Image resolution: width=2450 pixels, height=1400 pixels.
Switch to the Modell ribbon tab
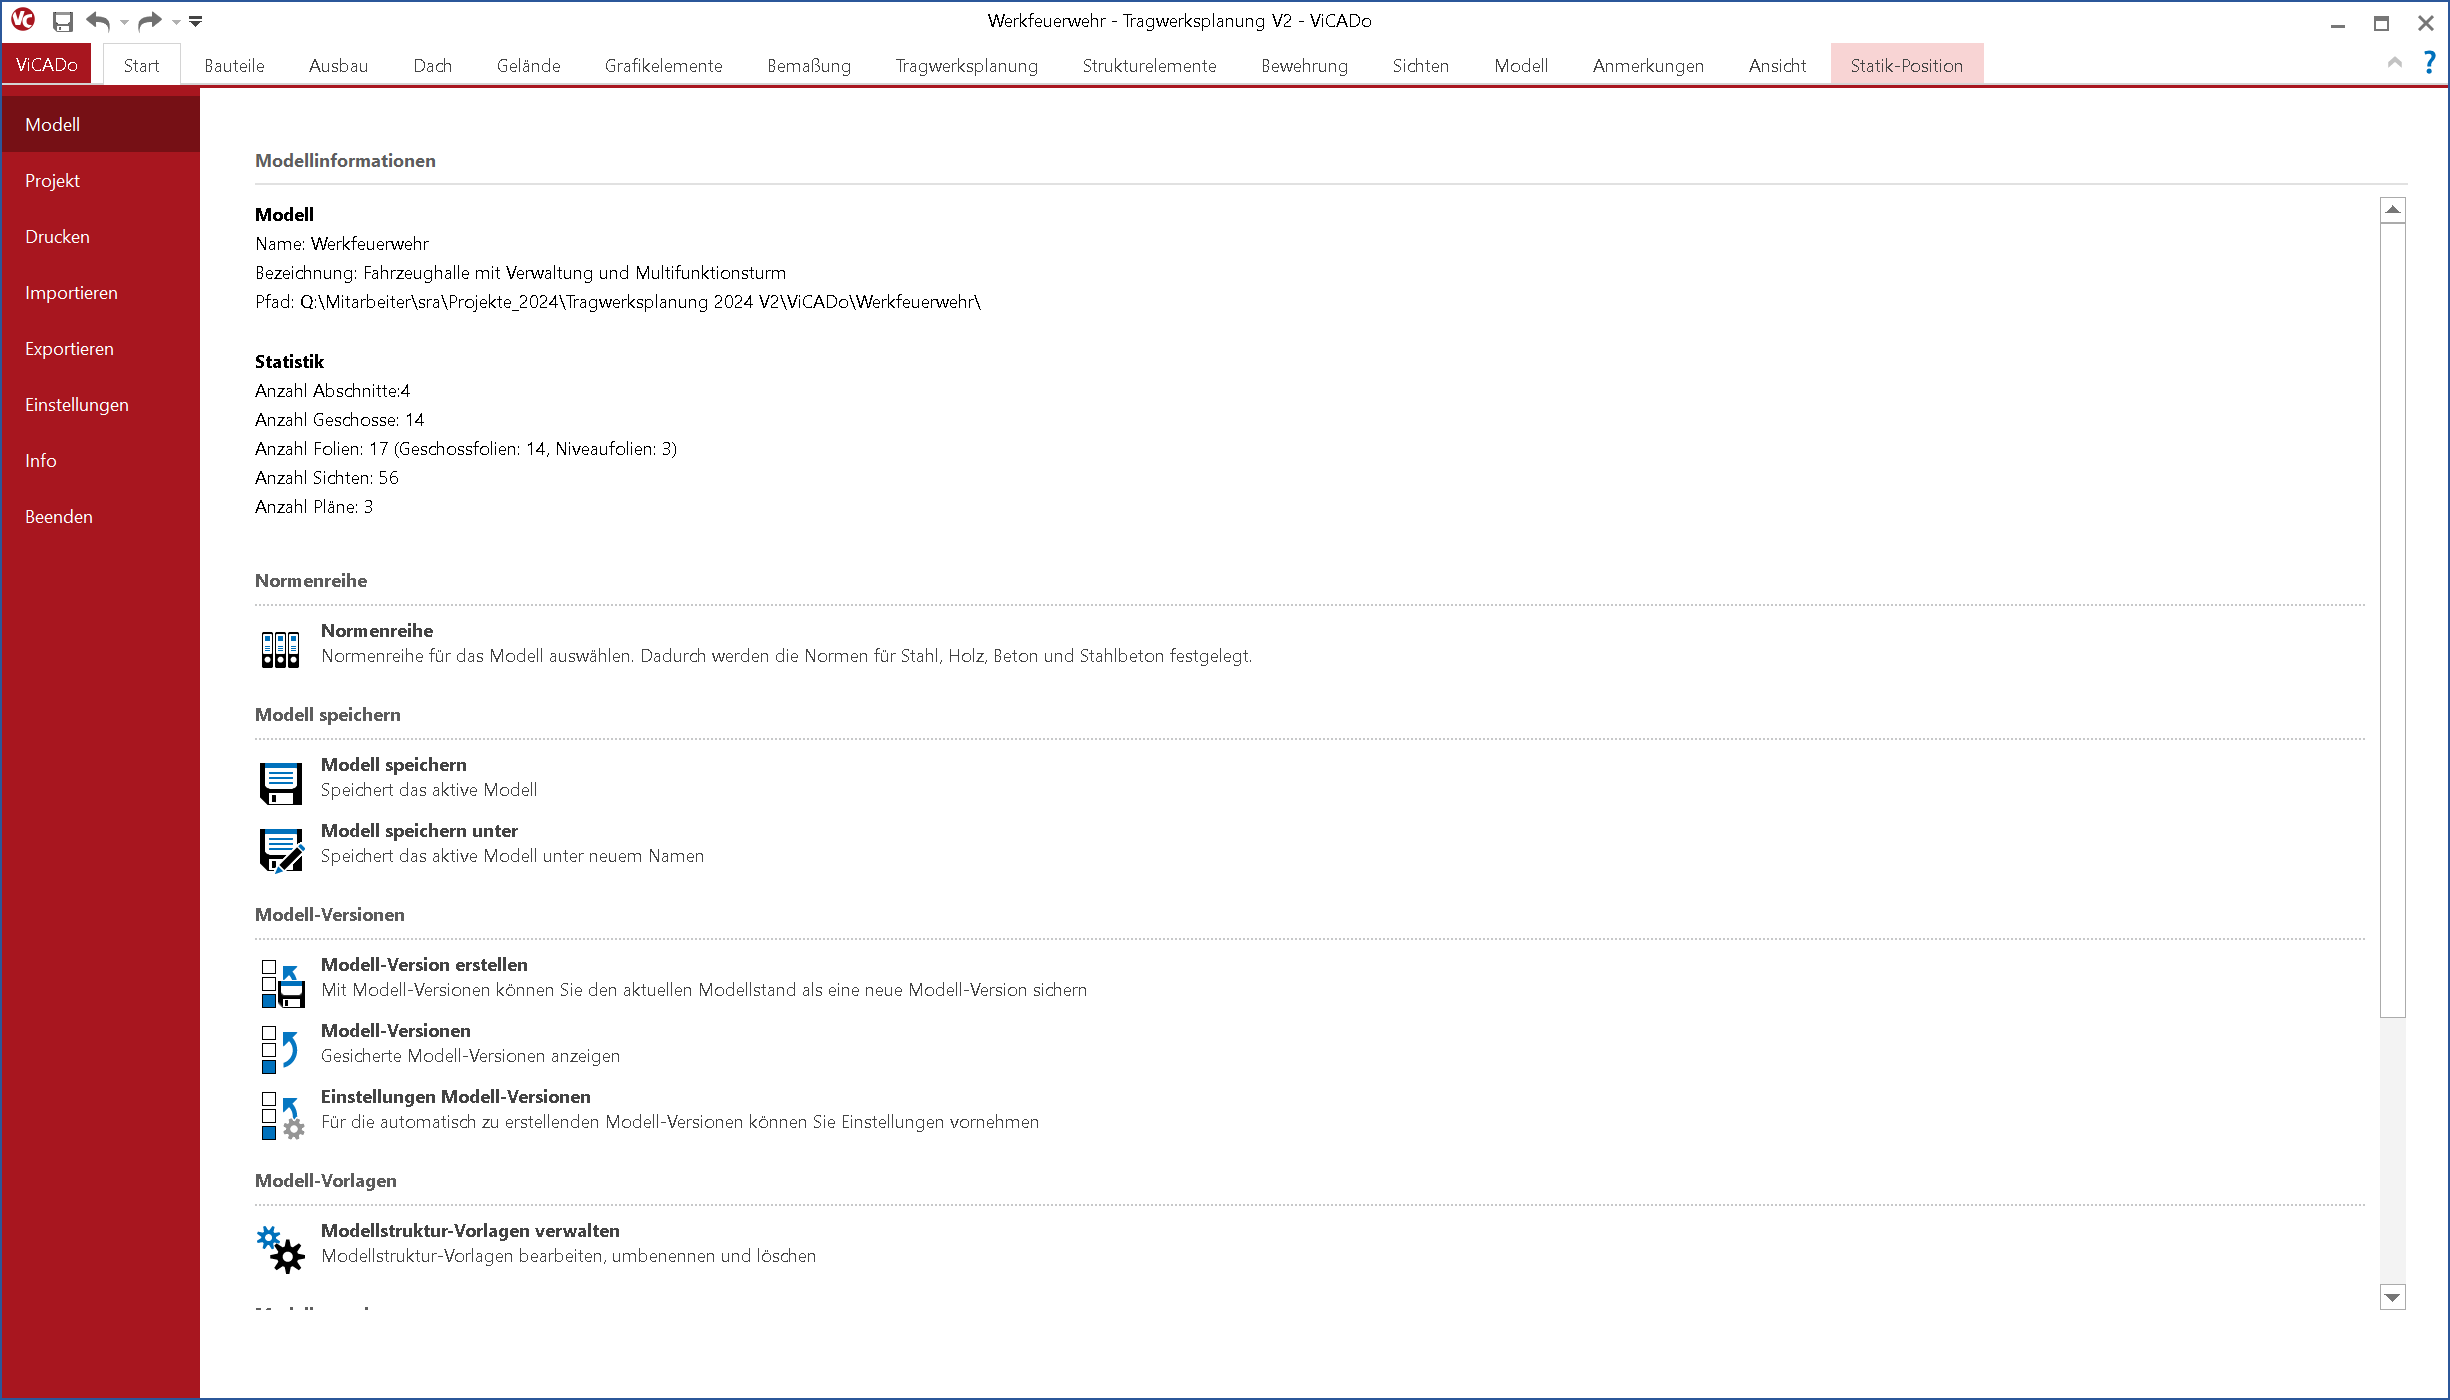[1521, 65]
